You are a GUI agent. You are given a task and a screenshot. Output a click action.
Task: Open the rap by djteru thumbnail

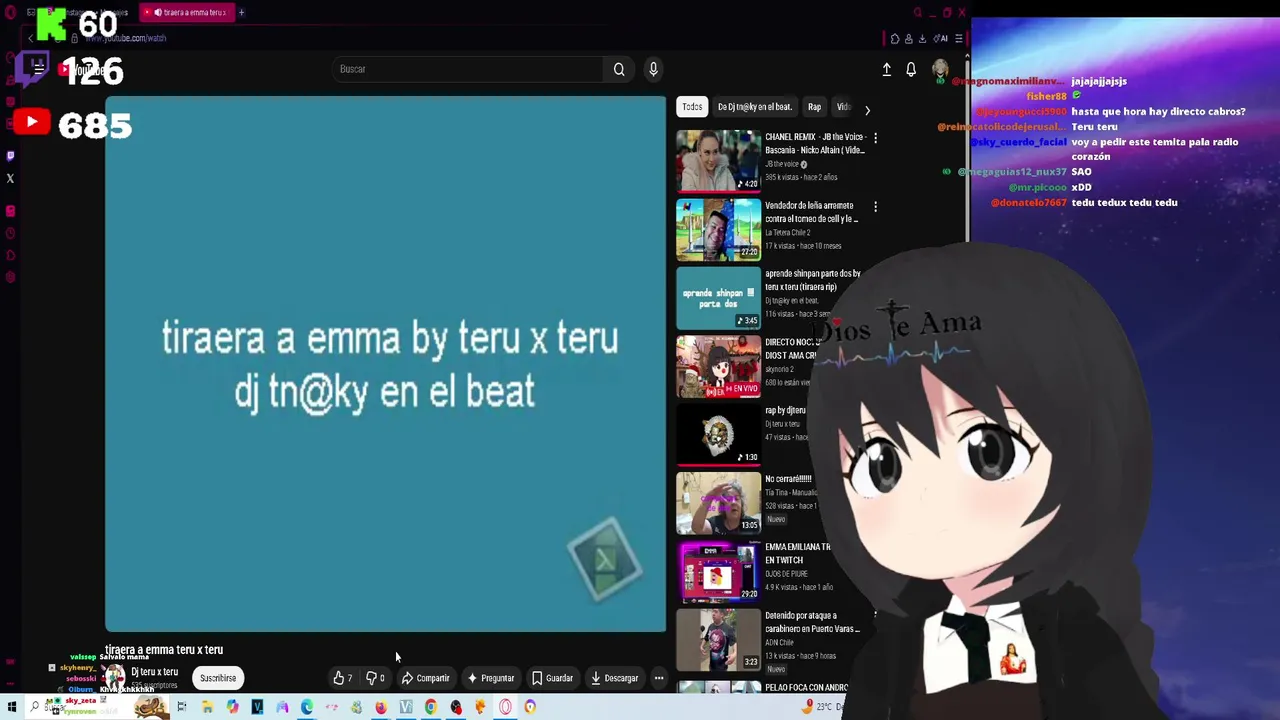coord(718,435)
